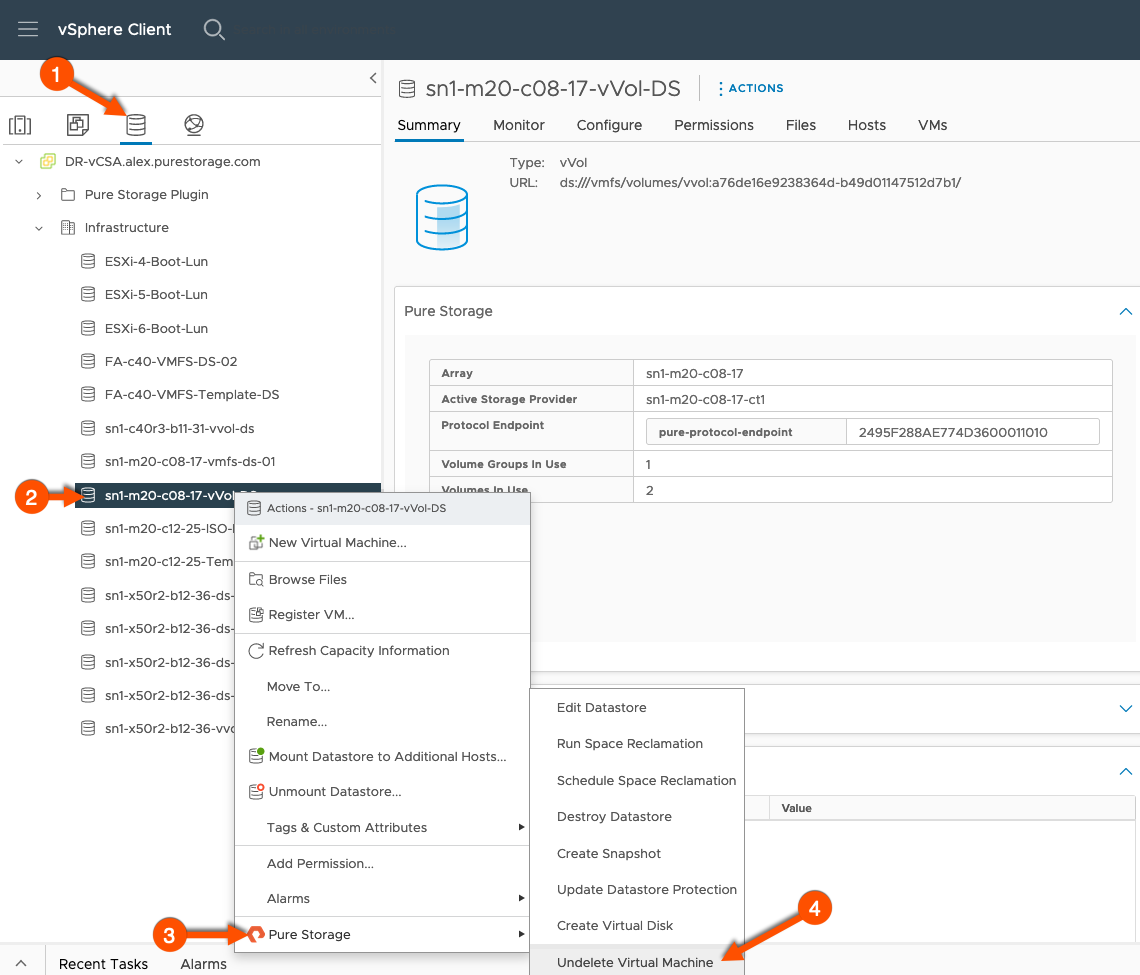
Task: Collapse the DR-vCSA.alex.purestorage.com tree node
Action: click(x=18, y=160)
